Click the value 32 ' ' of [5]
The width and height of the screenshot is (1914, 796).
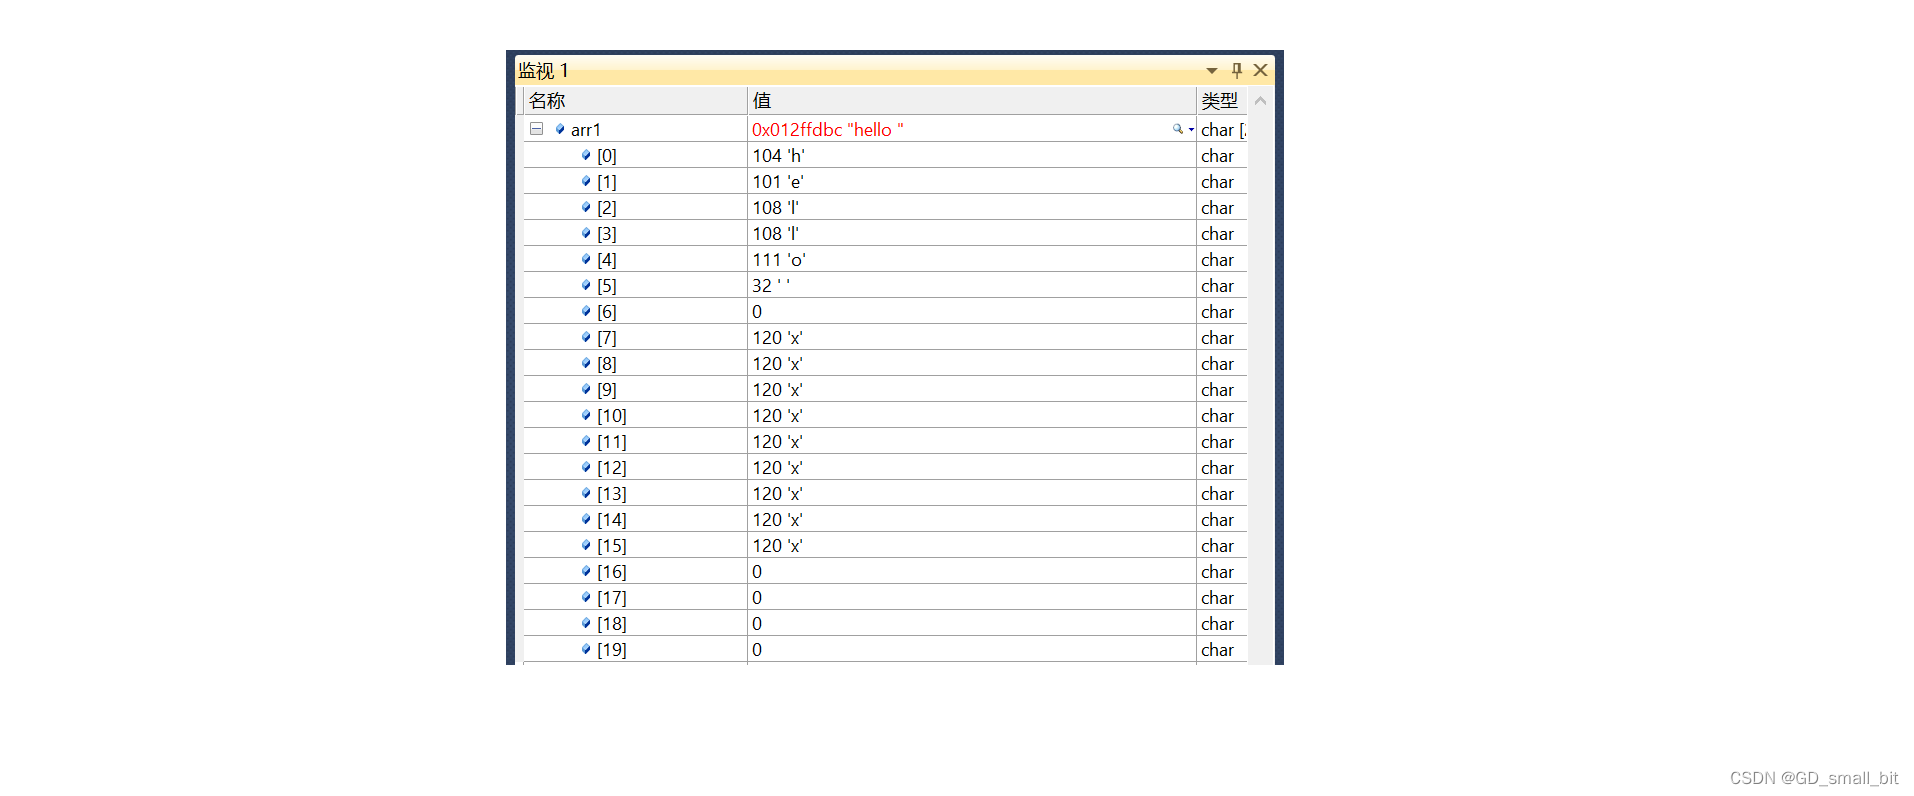click(x=771, y=286)
